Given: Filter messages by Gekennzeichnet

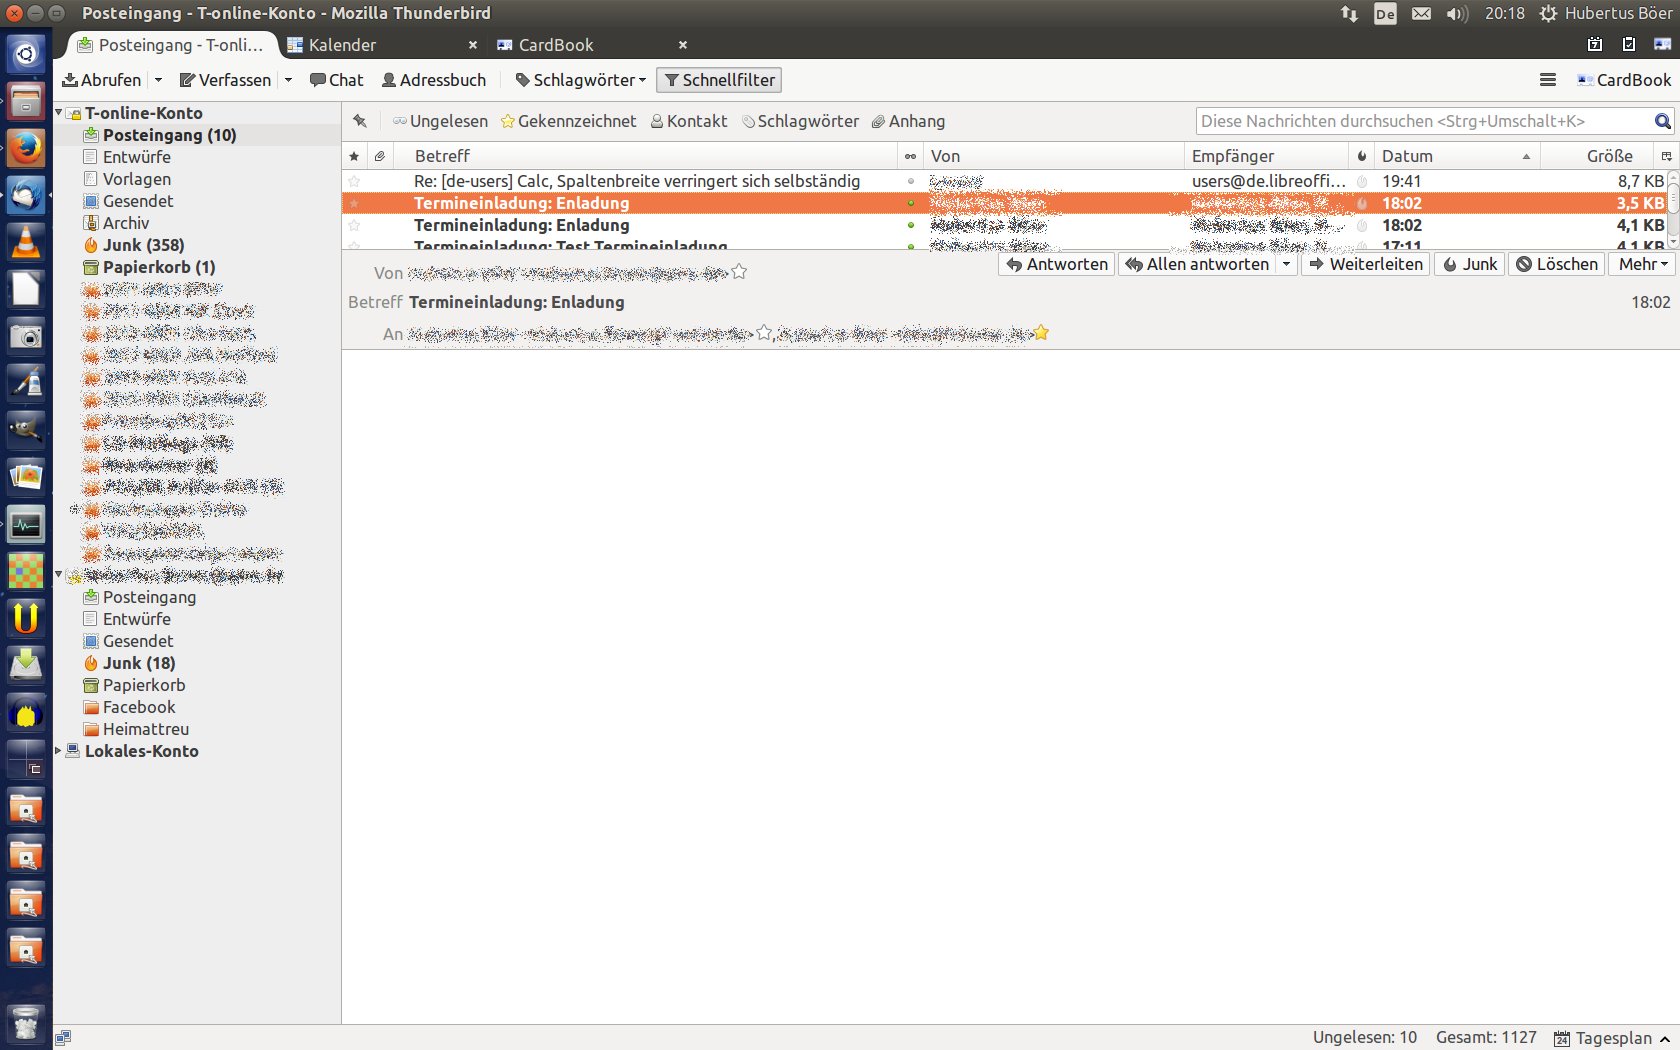Looking at the screenshot, I should pos(568,121).
